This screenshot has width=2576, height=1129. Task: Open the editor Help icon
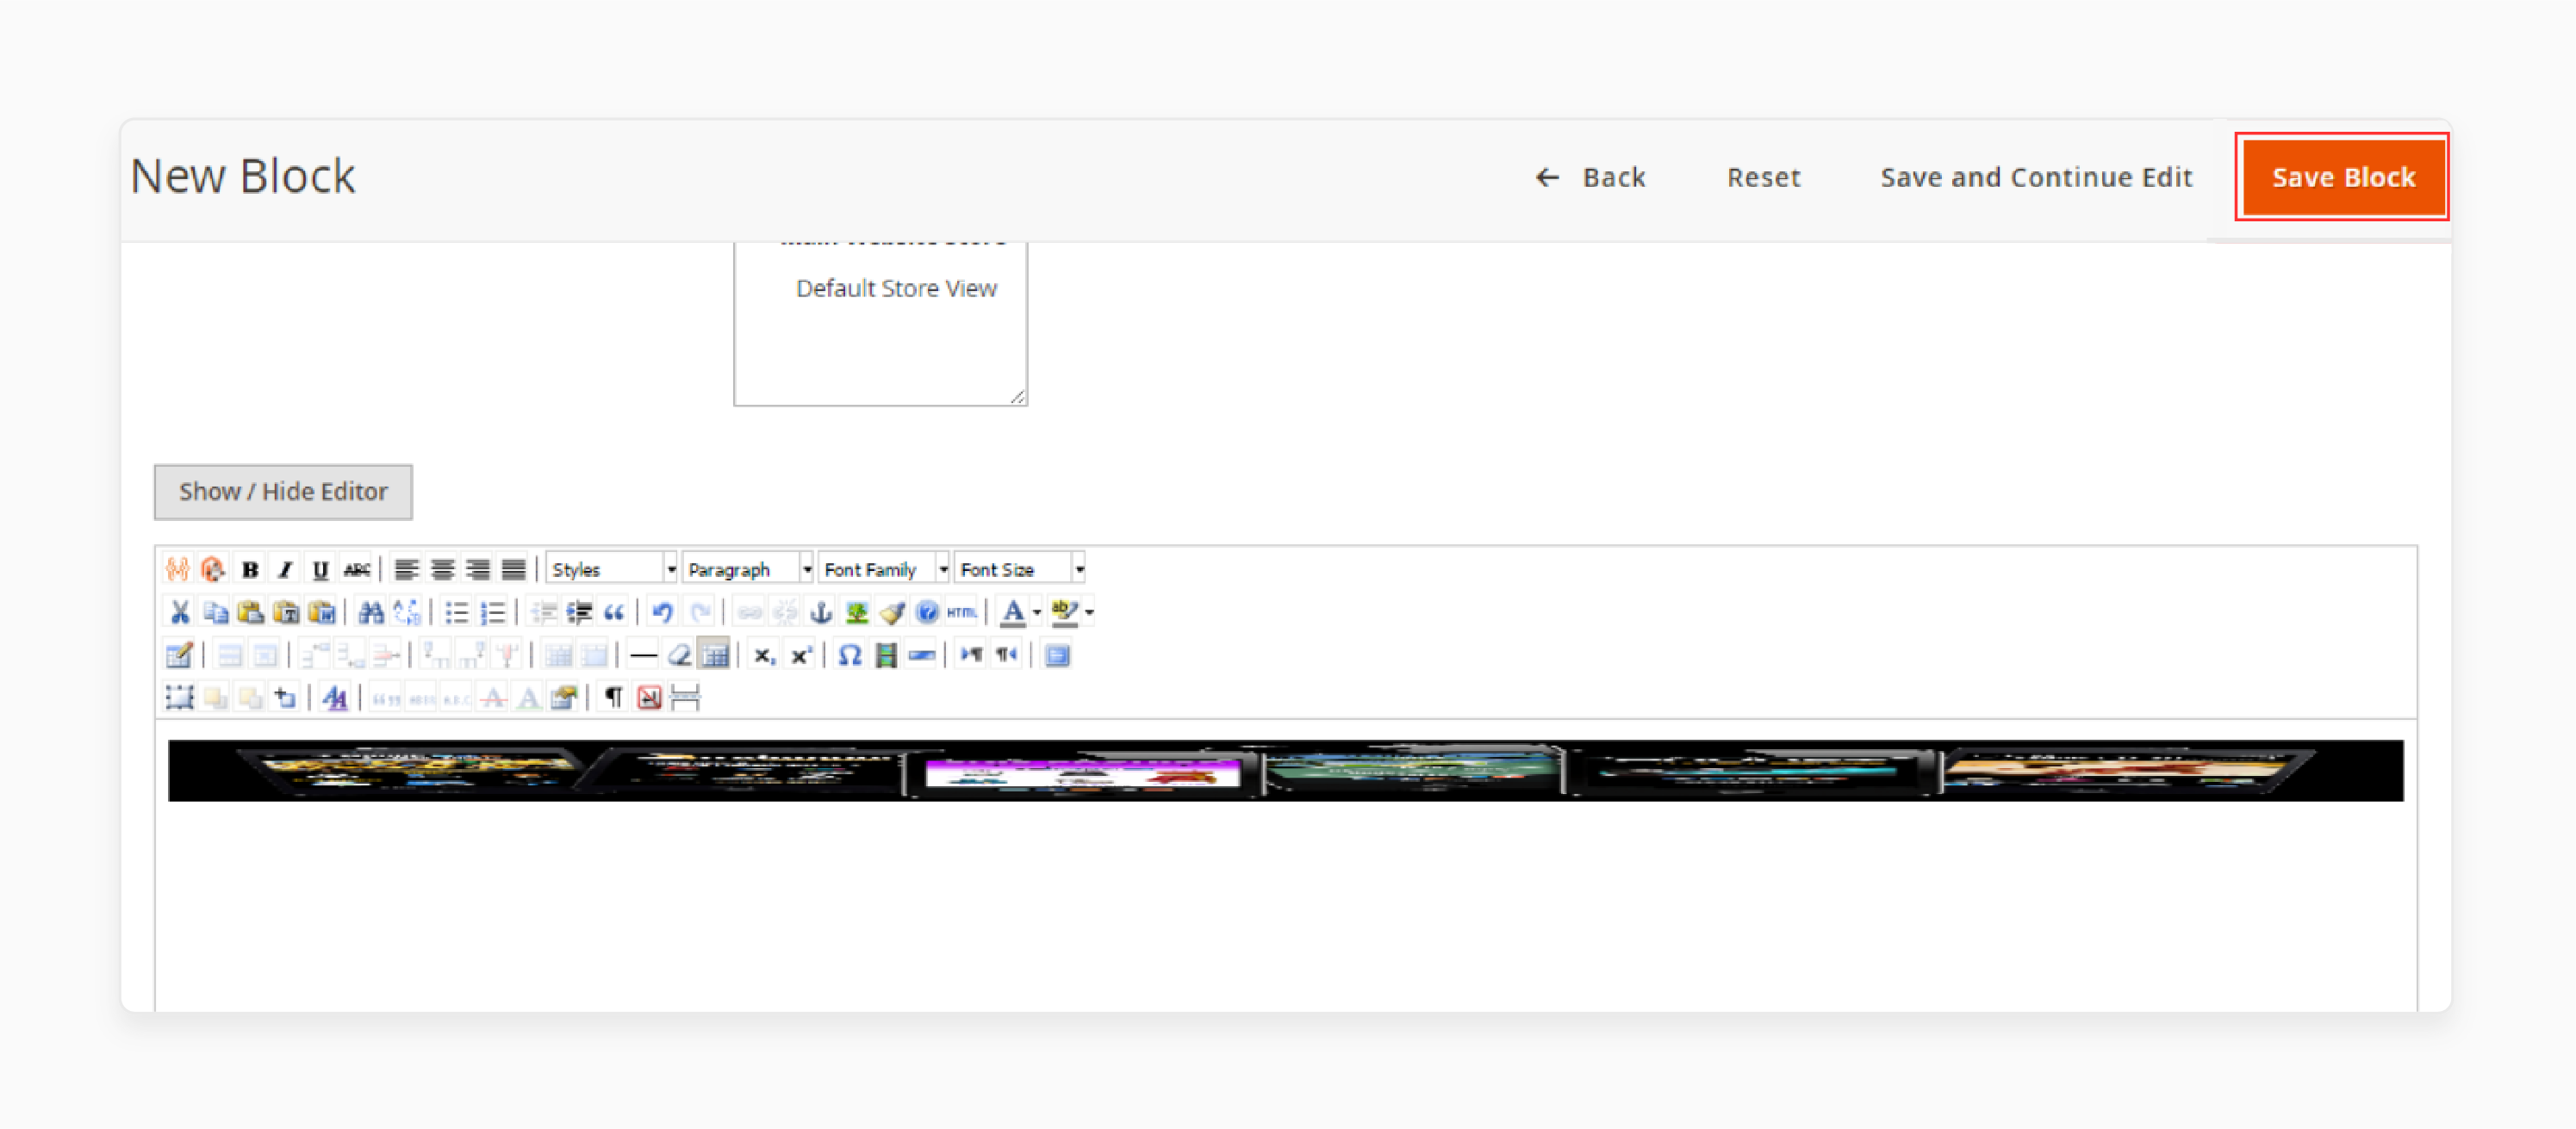tap(927, 611)
